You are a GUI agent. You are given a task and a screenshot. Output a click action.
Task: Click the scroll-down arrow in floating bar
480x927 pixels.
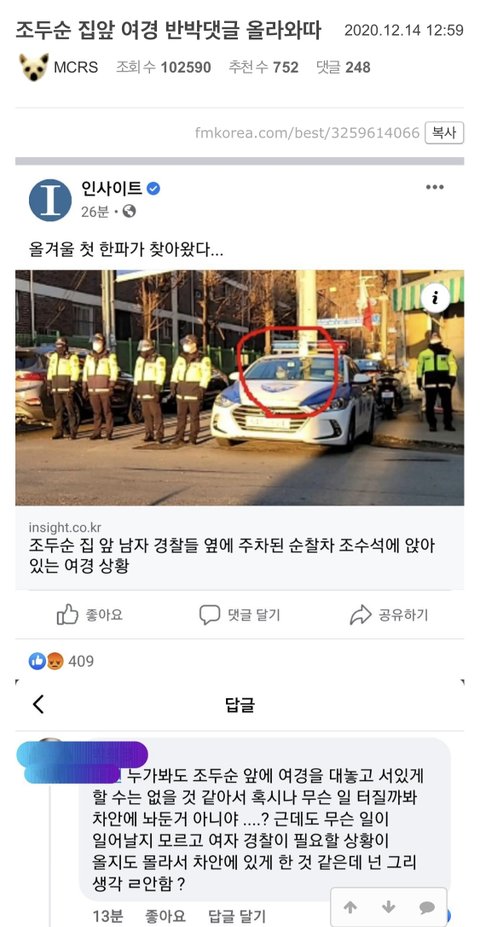(388, 907)
